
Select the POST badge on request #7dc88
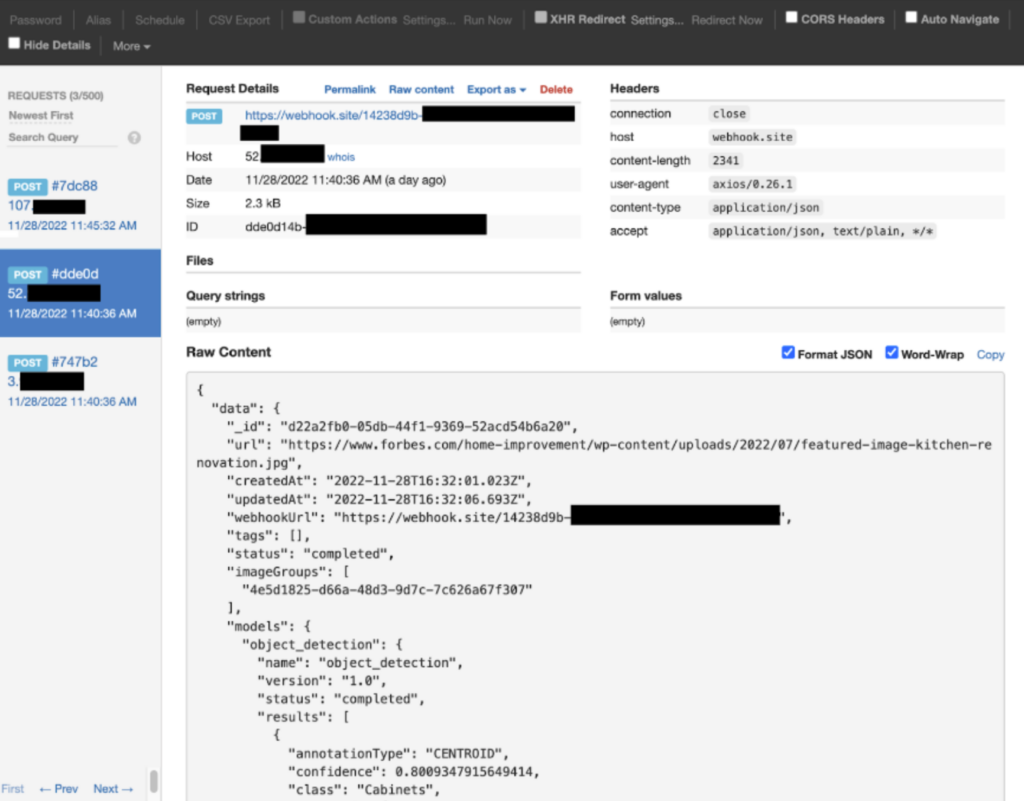[27, 186]
